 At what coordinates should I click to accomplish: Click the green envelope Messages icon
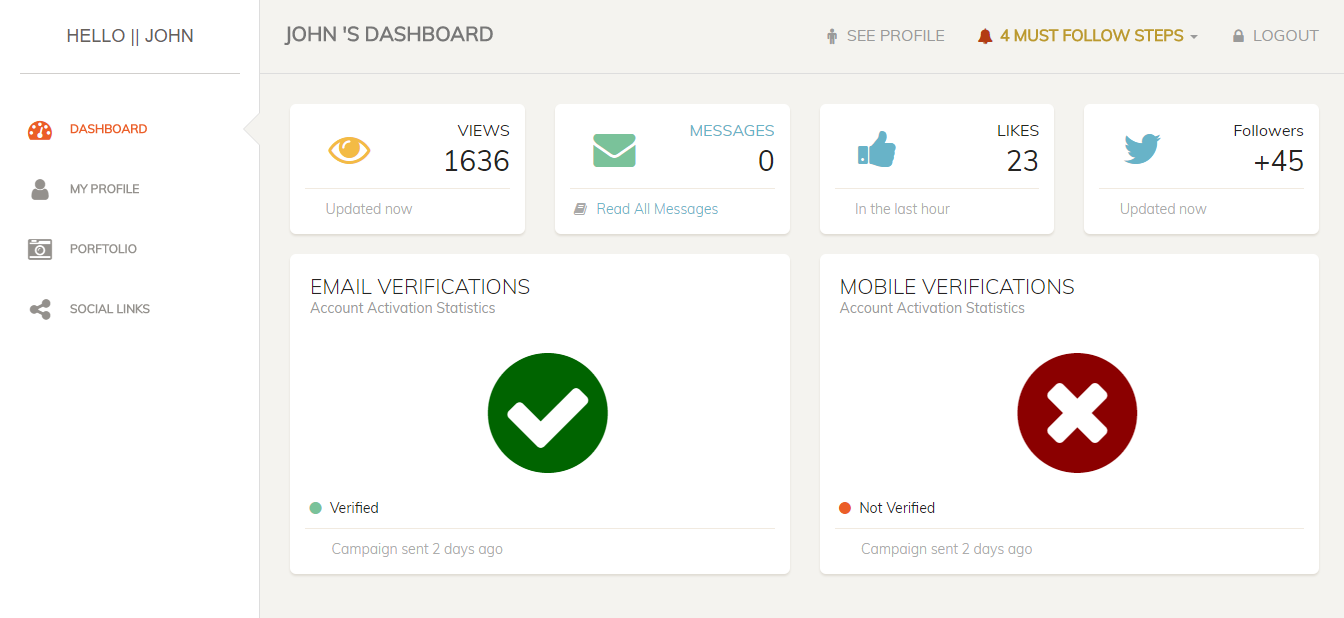(614, 150)
